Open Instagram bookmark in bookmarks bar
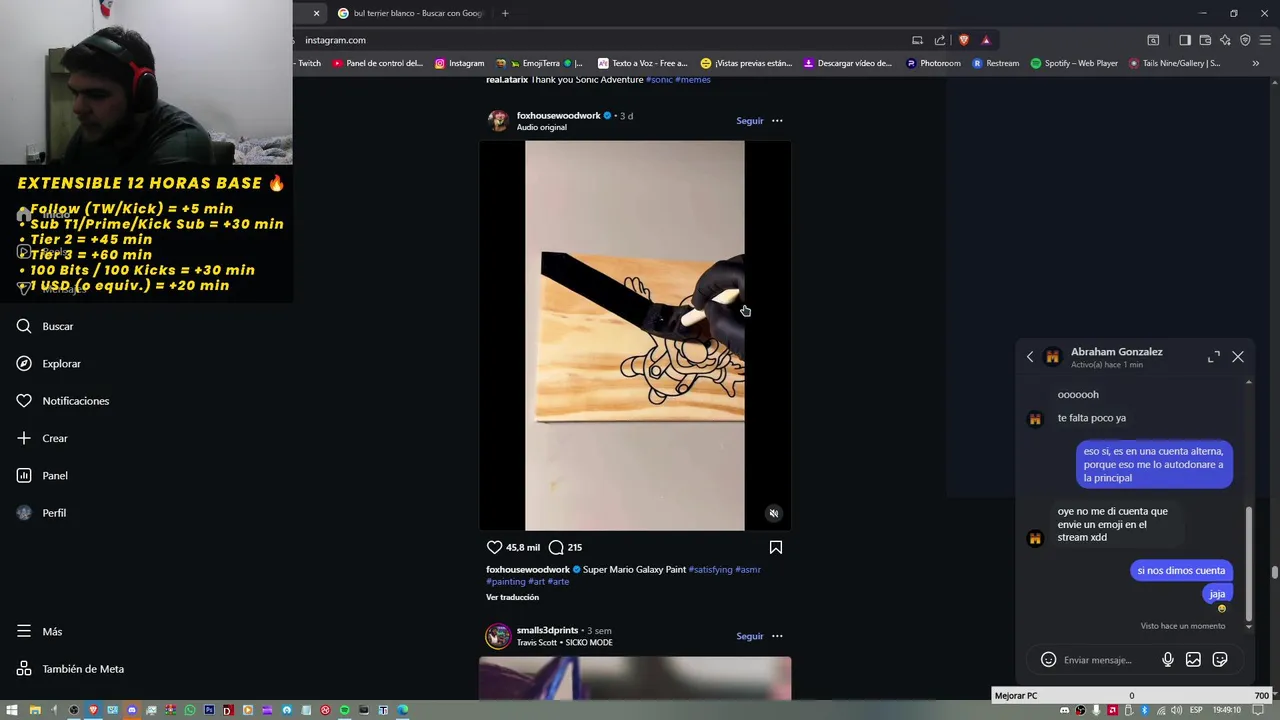The width and height of the screenshot is (1280, 720). 459,63
